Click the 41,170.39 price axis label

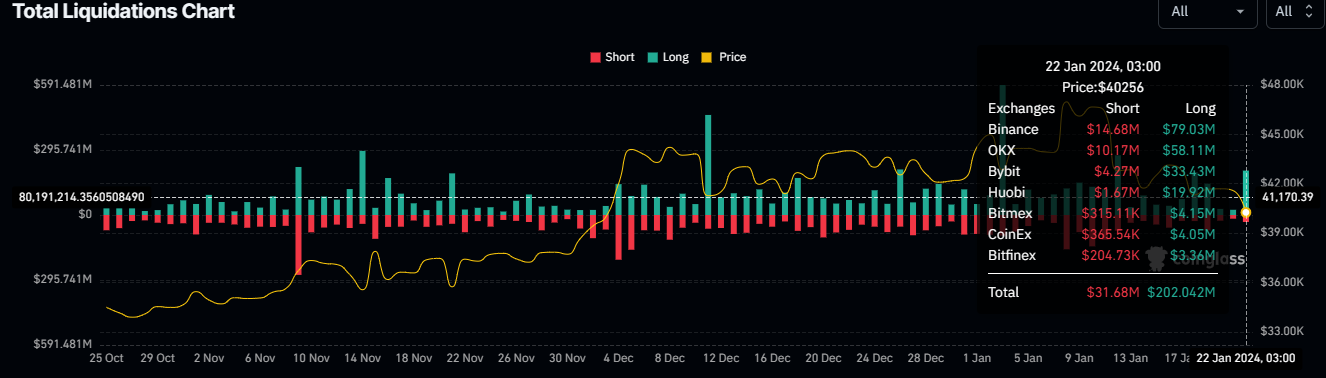click(1287, 197)
